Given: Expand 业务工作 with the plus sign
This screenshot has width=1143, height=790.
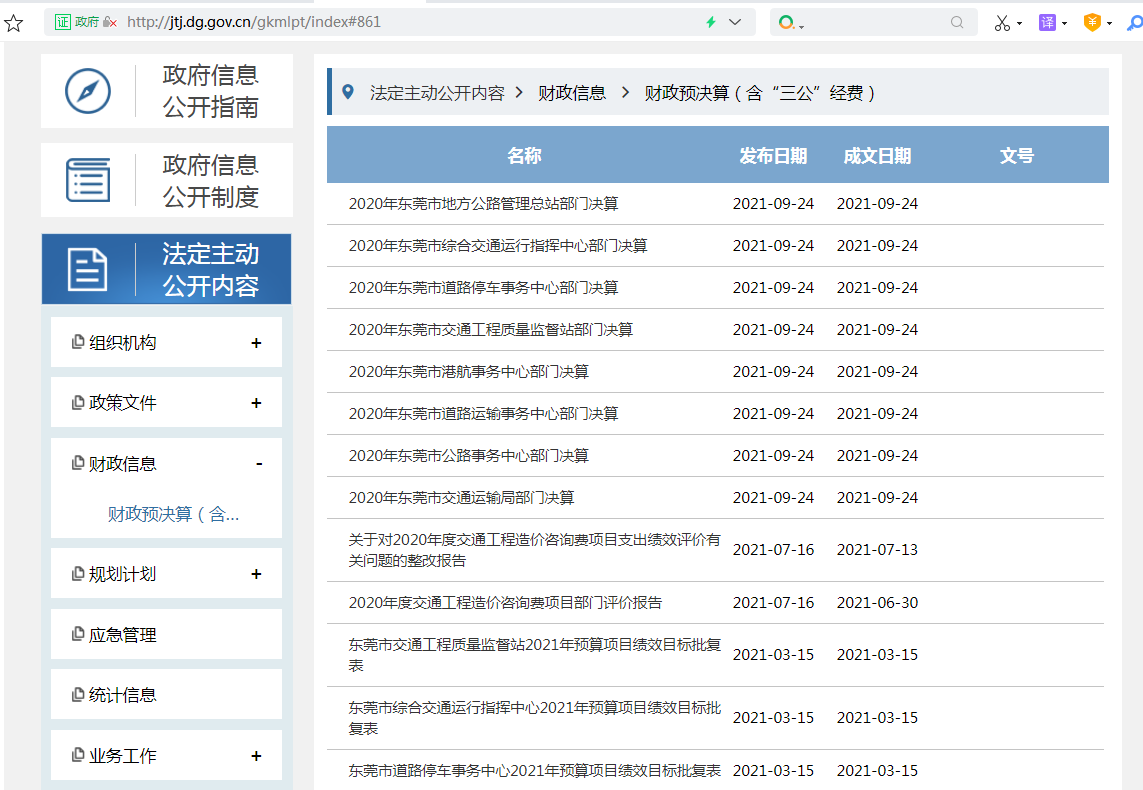Looking at the screenshot, I should click(x=256, y=756).
